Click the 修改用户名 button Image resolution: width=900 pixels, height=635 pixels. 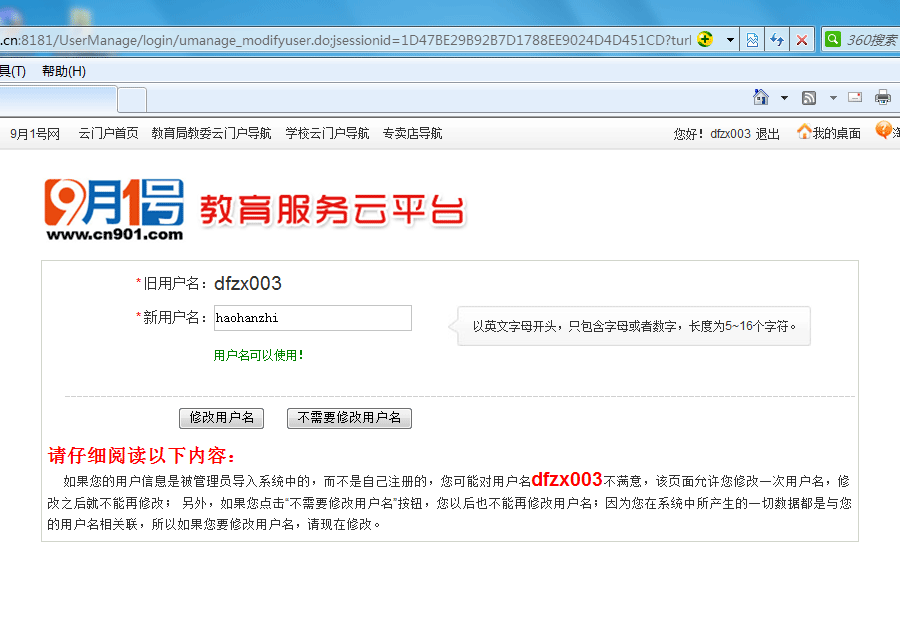tap(221, 418)
